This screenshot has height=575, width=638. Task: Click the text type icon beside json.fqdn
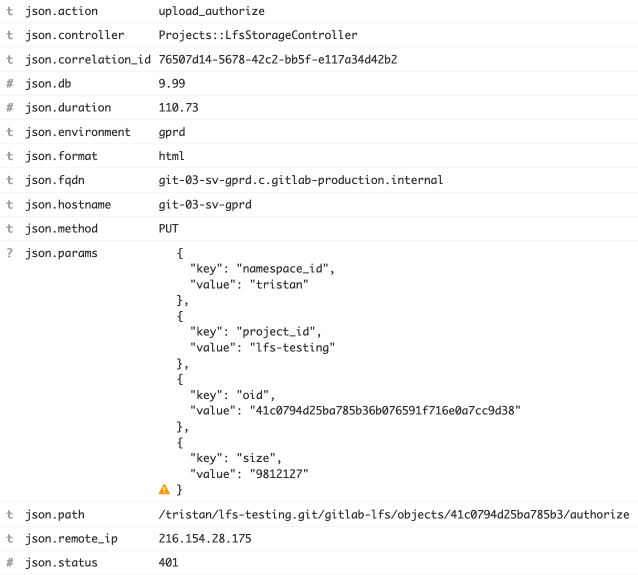(x=10, y=180)
